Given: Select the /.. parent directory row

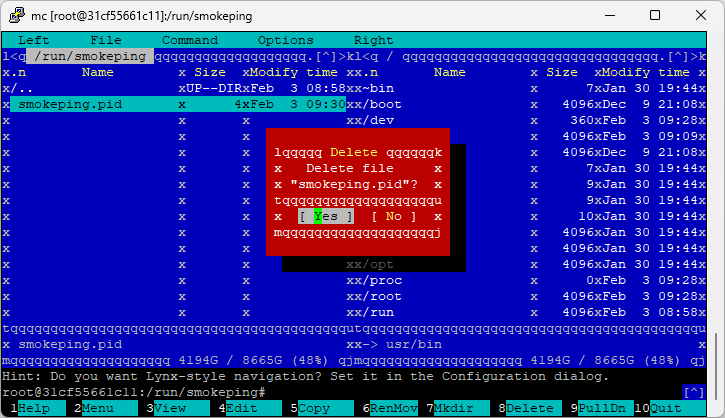Looking at the screenshot, I should coord(178,88).
